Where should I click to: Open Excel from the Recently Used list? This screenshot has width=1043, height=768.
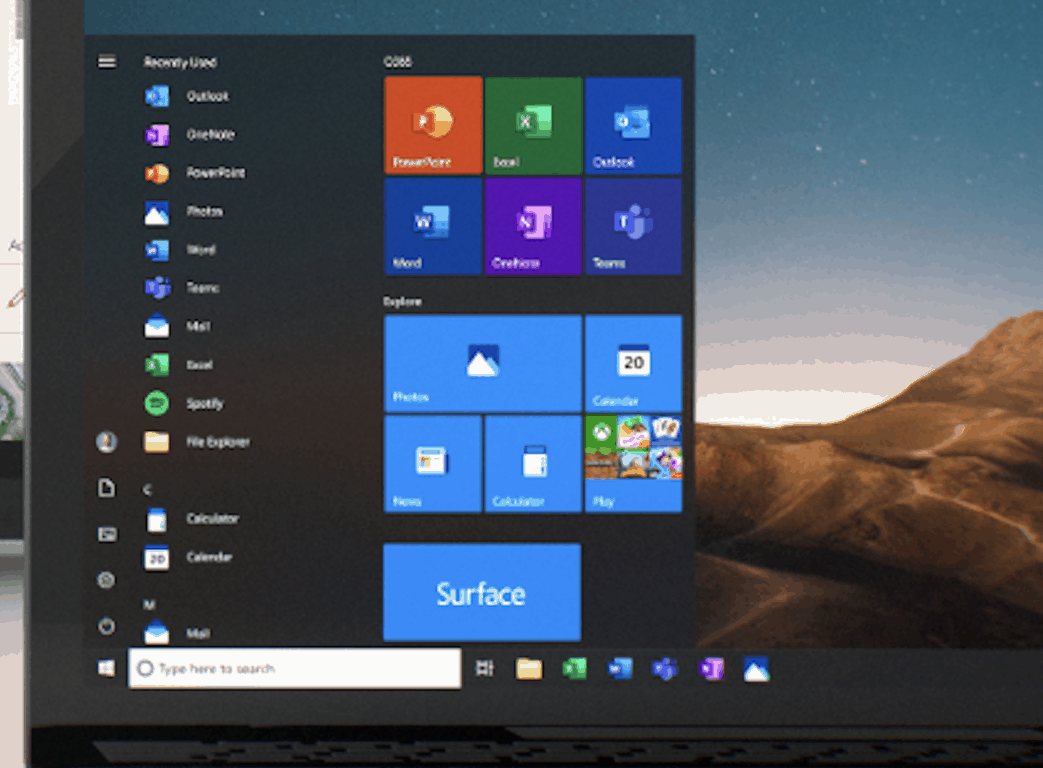[179, 365]
